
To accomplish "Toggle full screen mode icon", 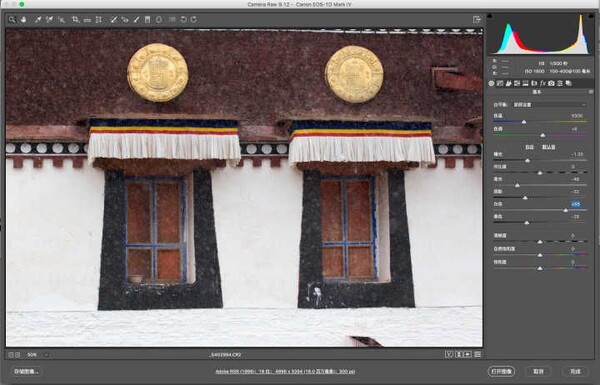I will (477, 19).
